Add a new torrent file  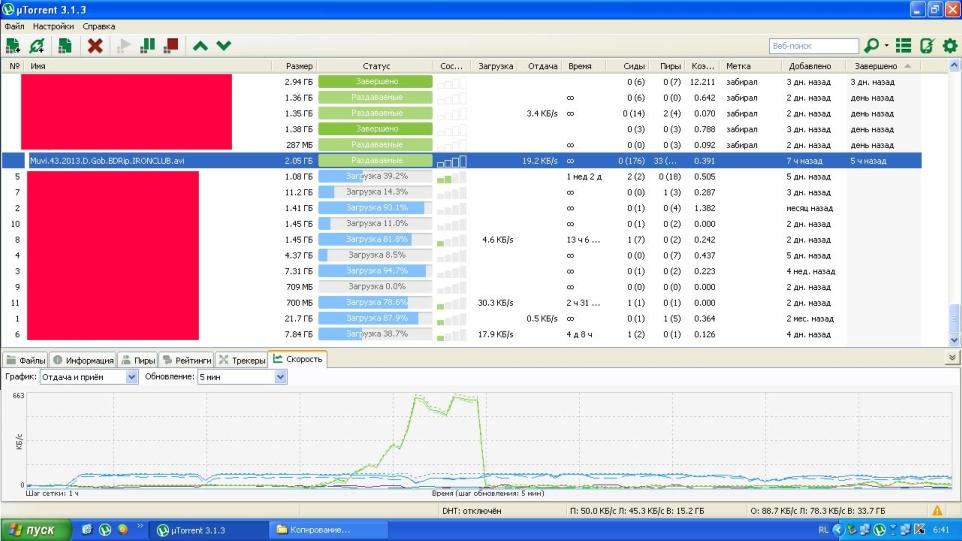[x=13, y=45]
